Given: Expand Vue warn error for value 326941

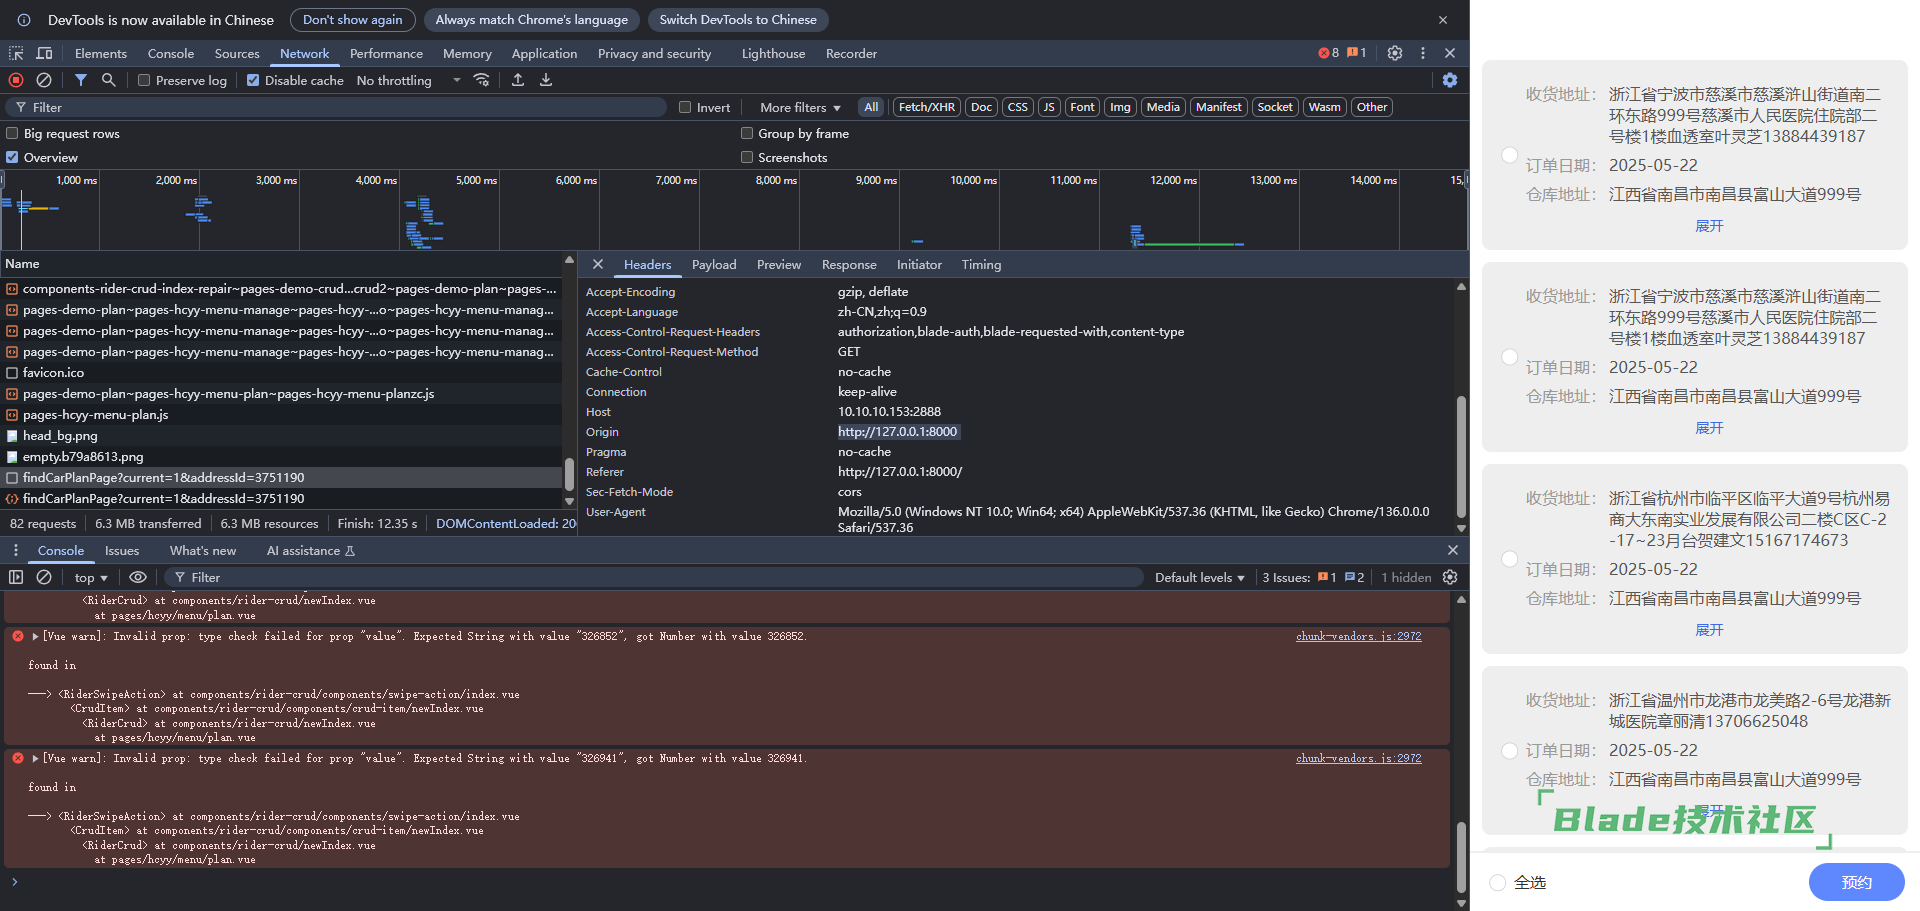Looking at the screenshot, I should (36, 758).
